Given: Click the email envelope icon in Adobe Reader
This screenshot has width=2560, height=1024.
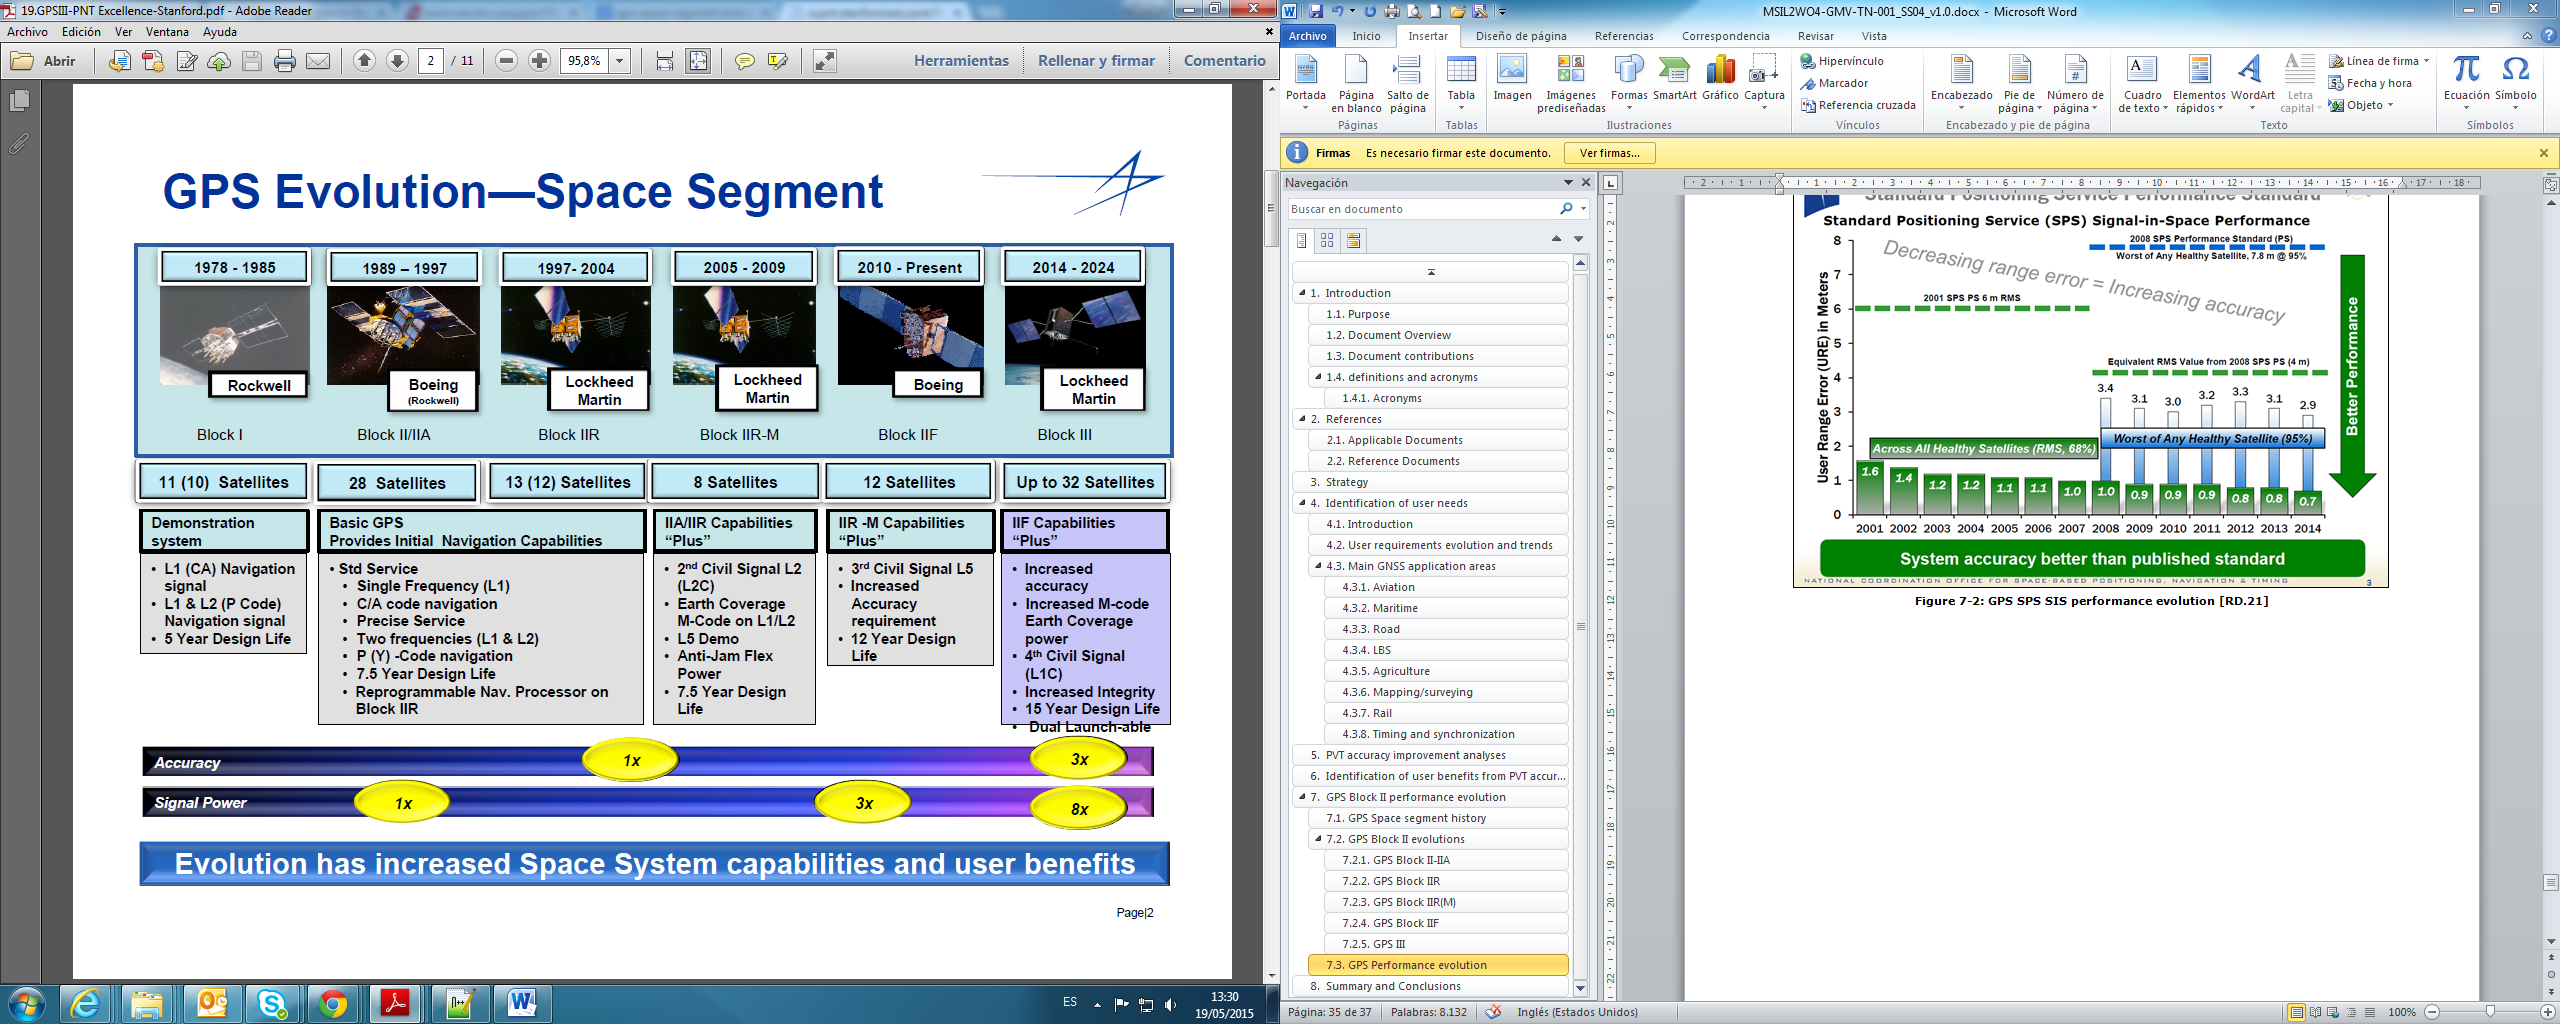Looking at the screenshot, I should click(x=318, y=61).
